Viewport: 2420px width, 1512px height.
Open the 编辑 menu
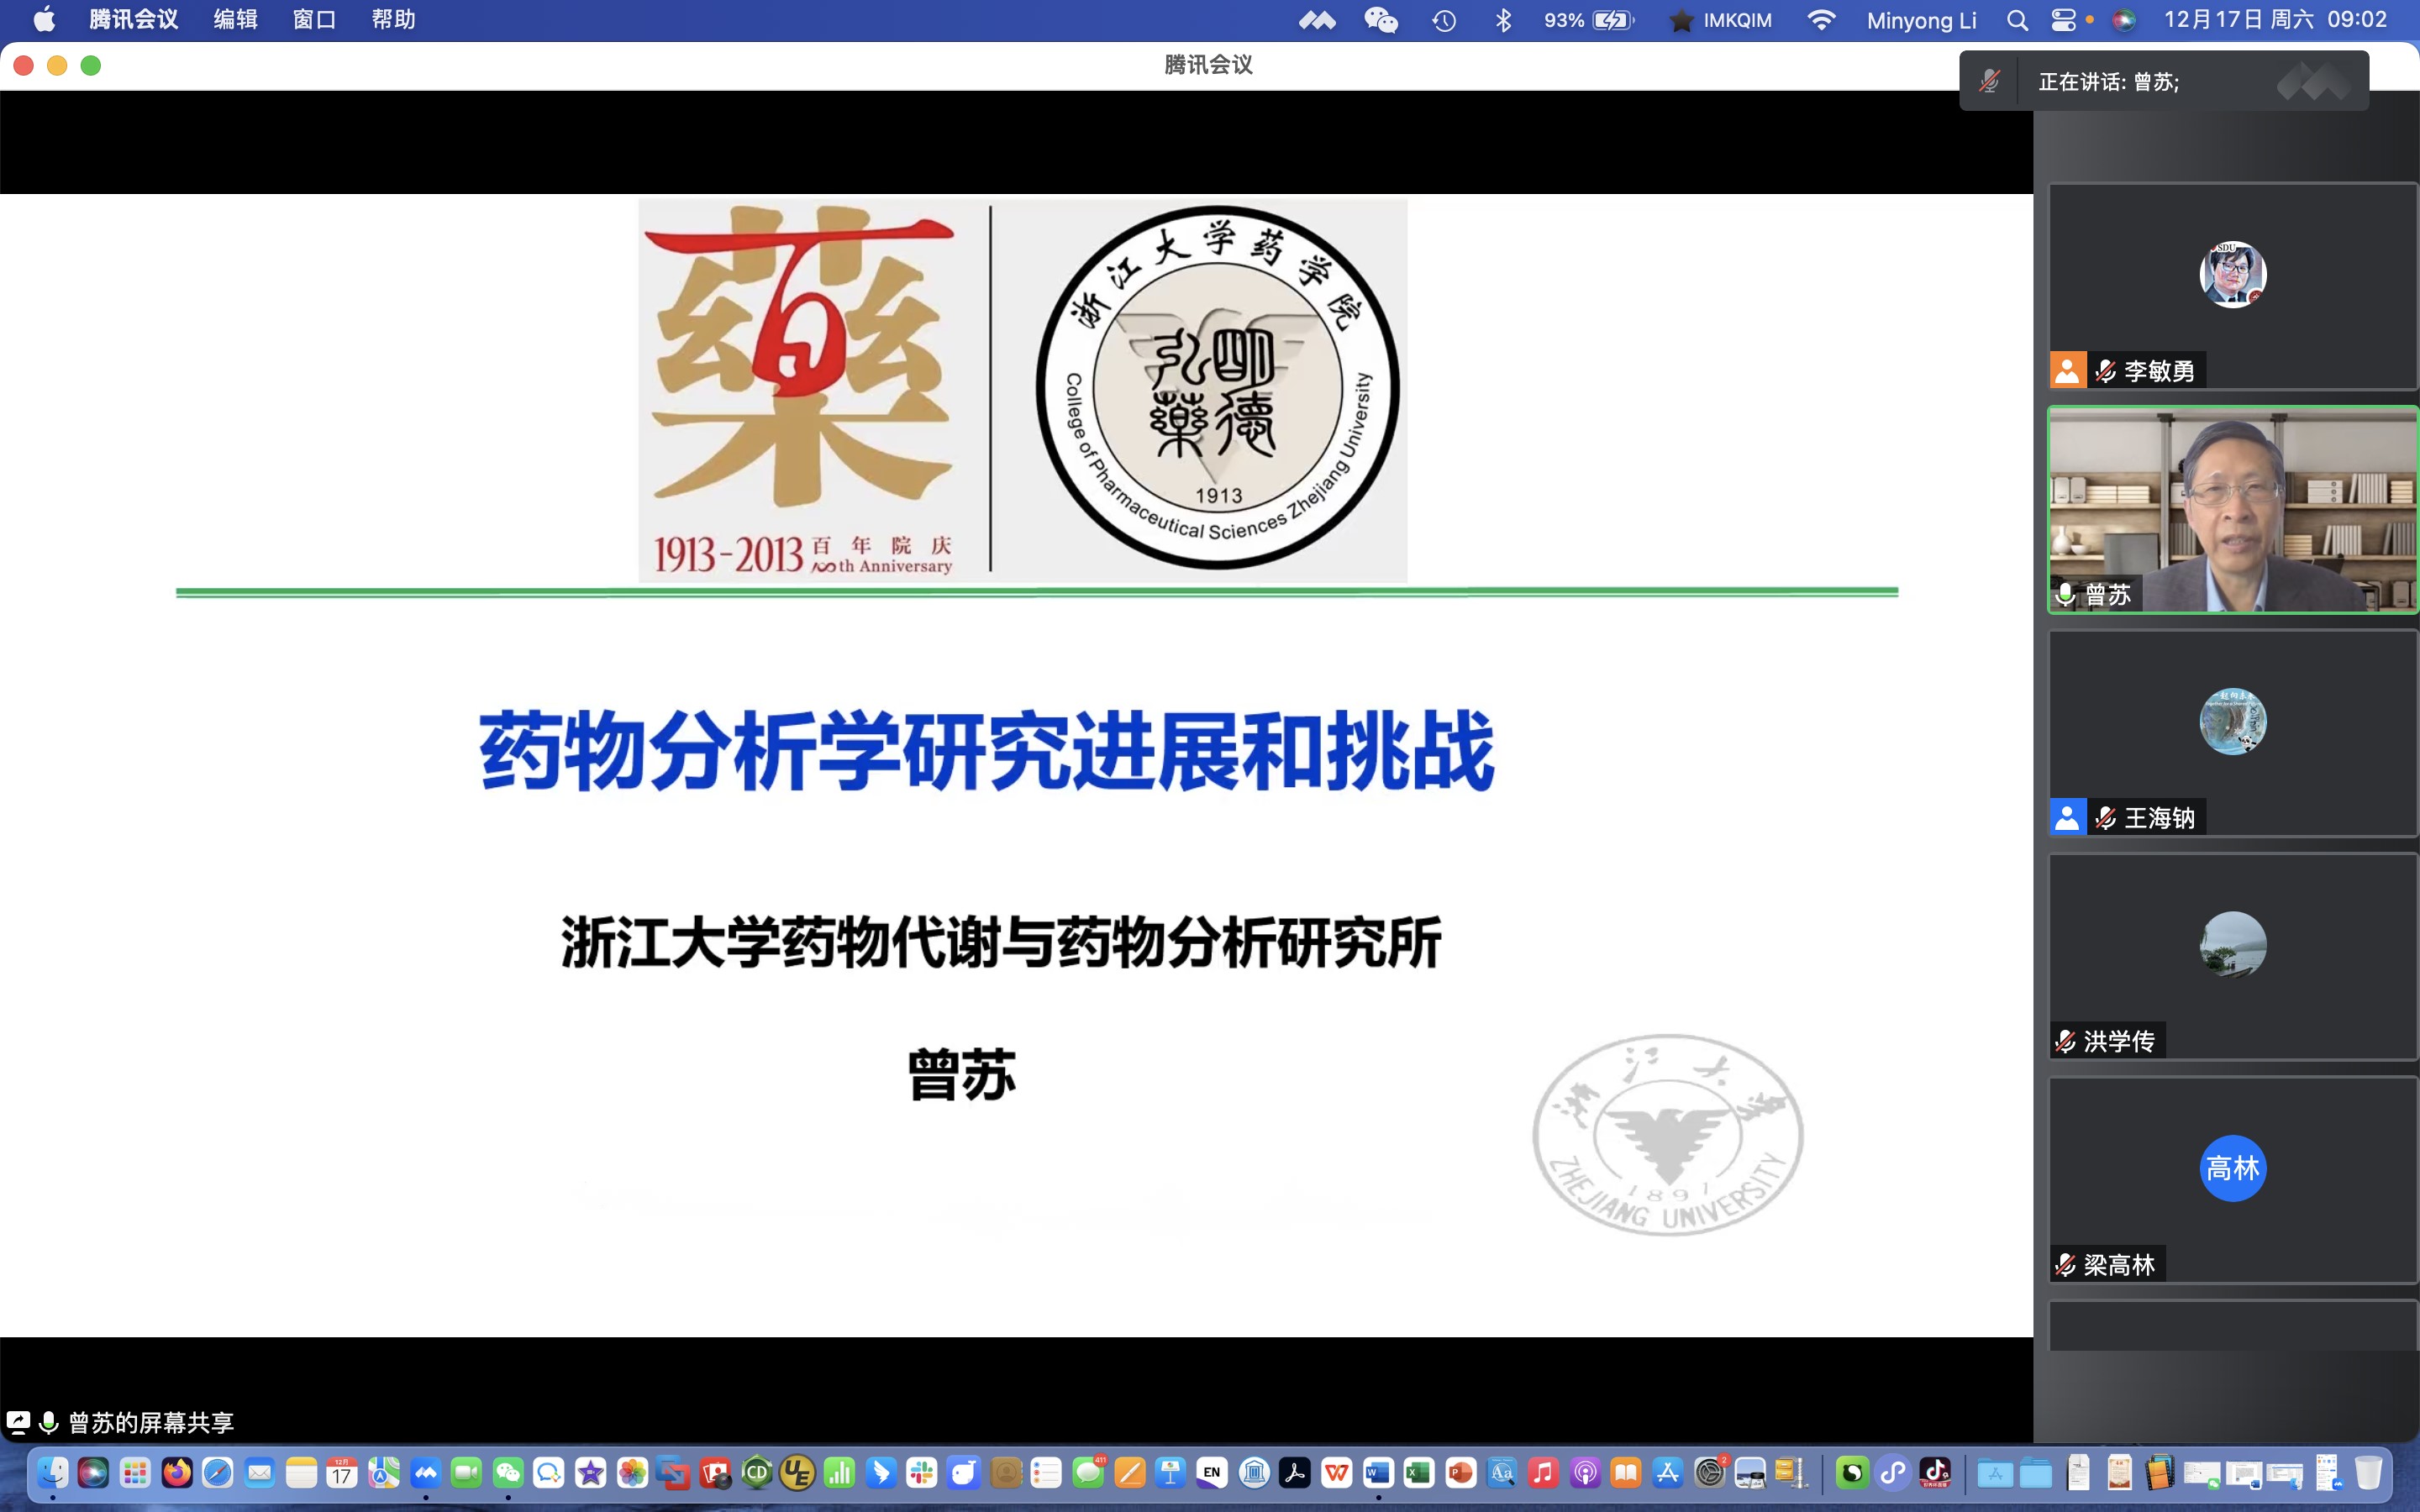pos(235,20)
